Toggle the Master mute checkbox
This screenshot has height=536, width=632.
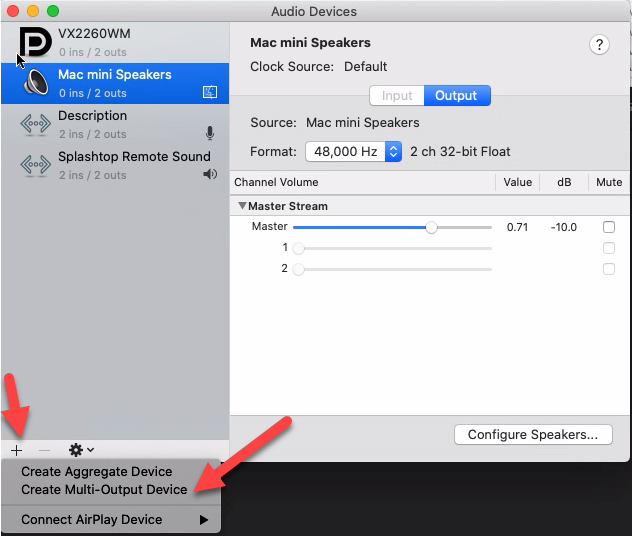[x=608, y=227]
